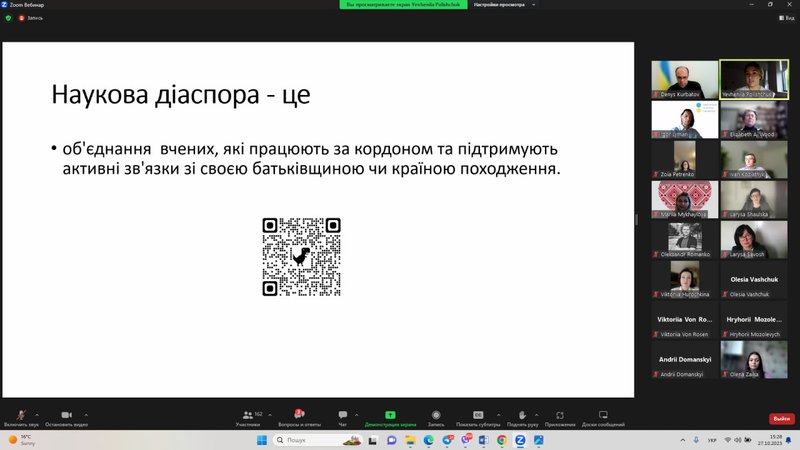This screenshot has height=450, width=800.
Task: Select Ivan Kozlatnyk video thumbnail
Action: [754, 159]
